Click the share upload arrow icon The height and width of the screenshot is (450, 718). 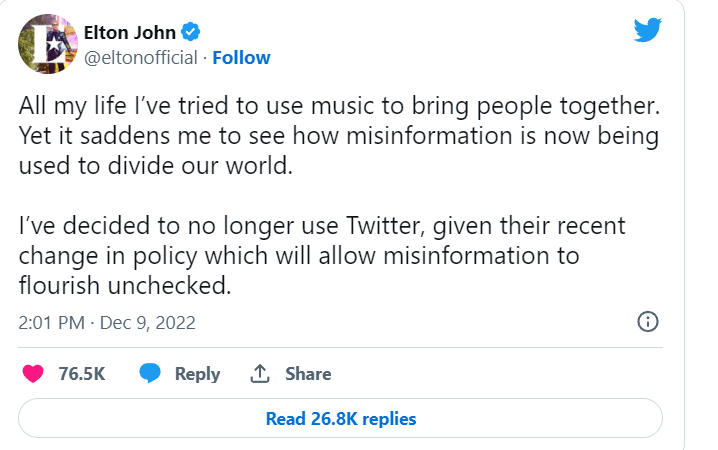point(260,374)
